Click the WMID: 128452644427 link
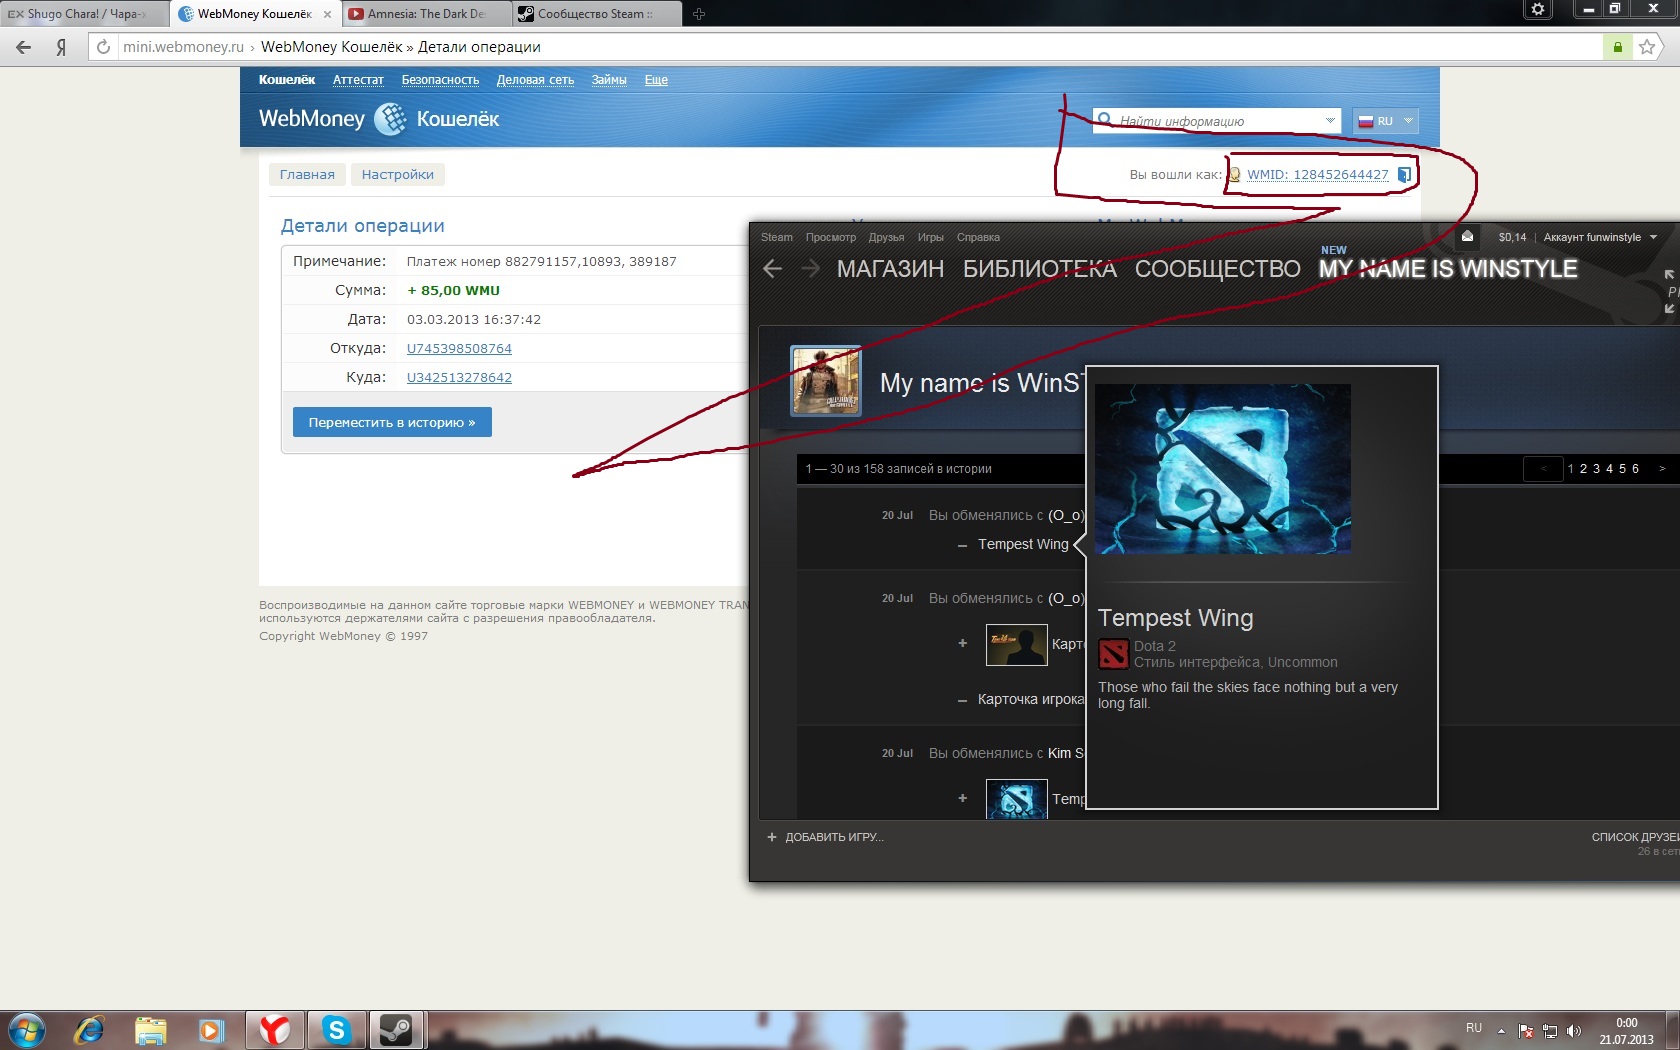The image size is (1680, 1050). pos(1318,175)
